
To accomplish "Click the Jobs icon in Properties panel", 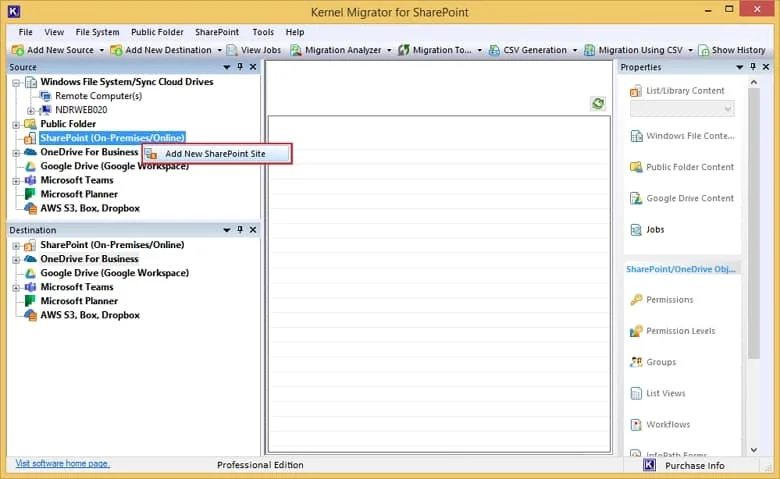I will (636, 230).
